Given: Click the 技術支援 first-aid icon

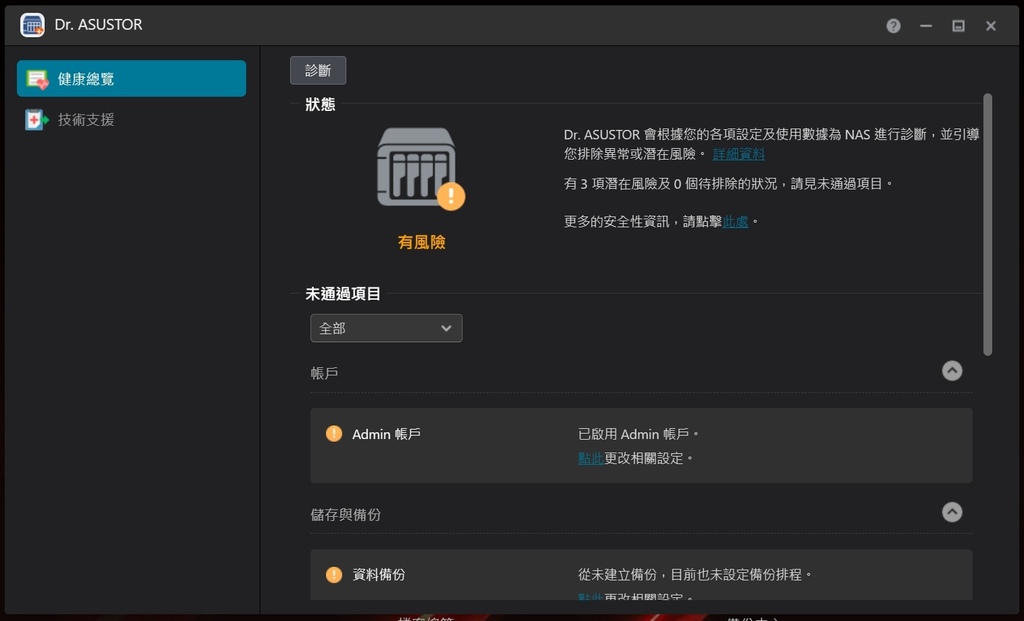Looking at the screenshot, I should pos(37,119).
